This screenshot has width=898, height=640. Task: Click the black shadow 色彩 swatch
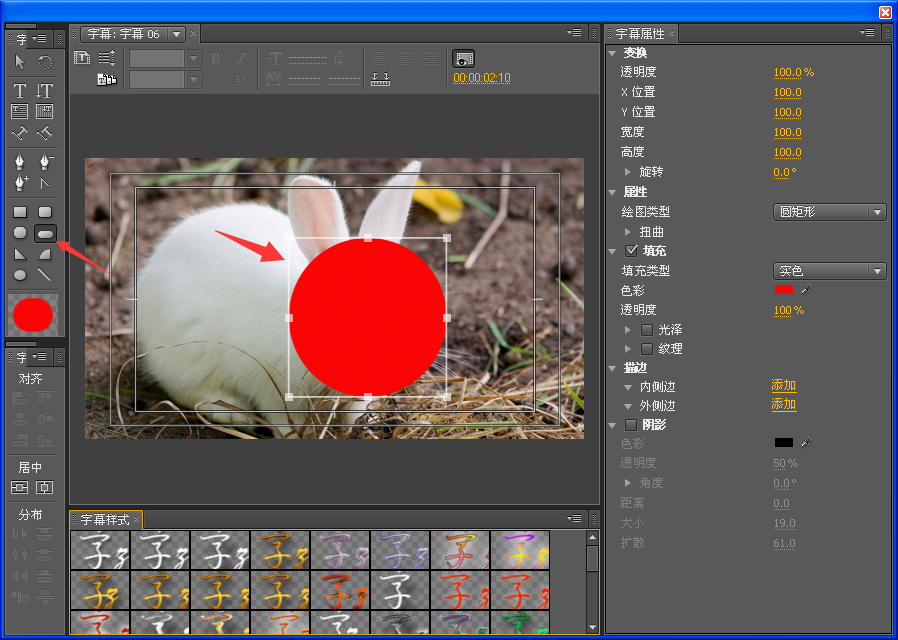pos(783,443)
